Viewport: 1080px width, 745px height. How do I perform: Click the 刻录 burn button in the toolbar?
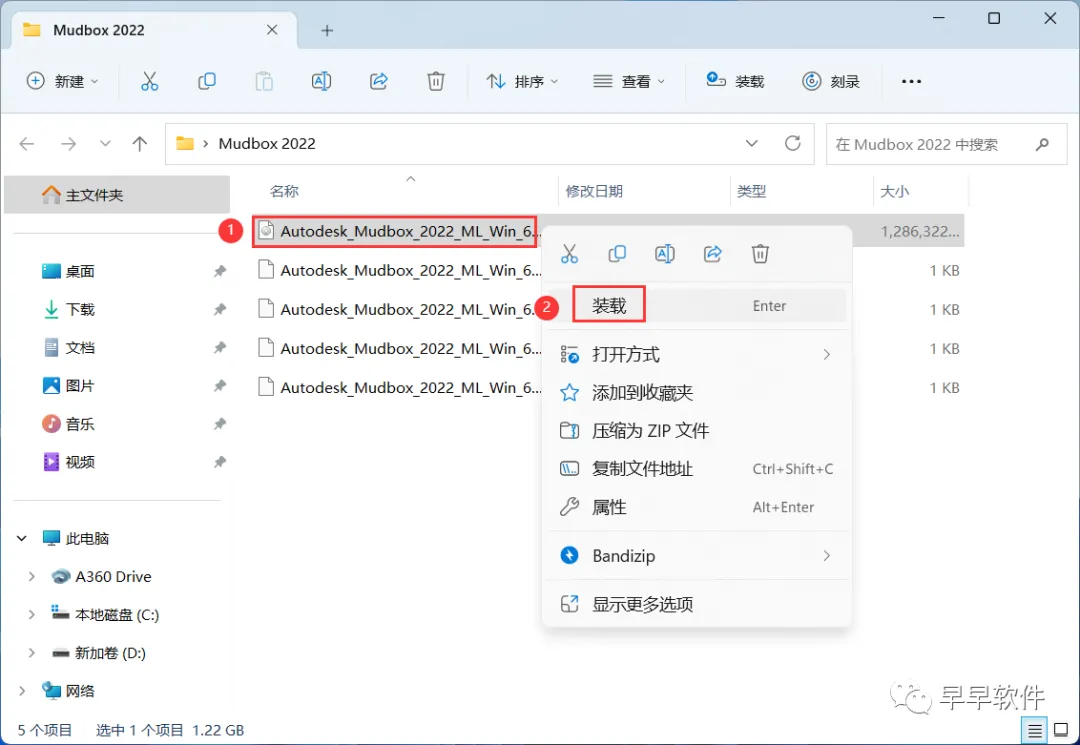(x=831, y=81)
